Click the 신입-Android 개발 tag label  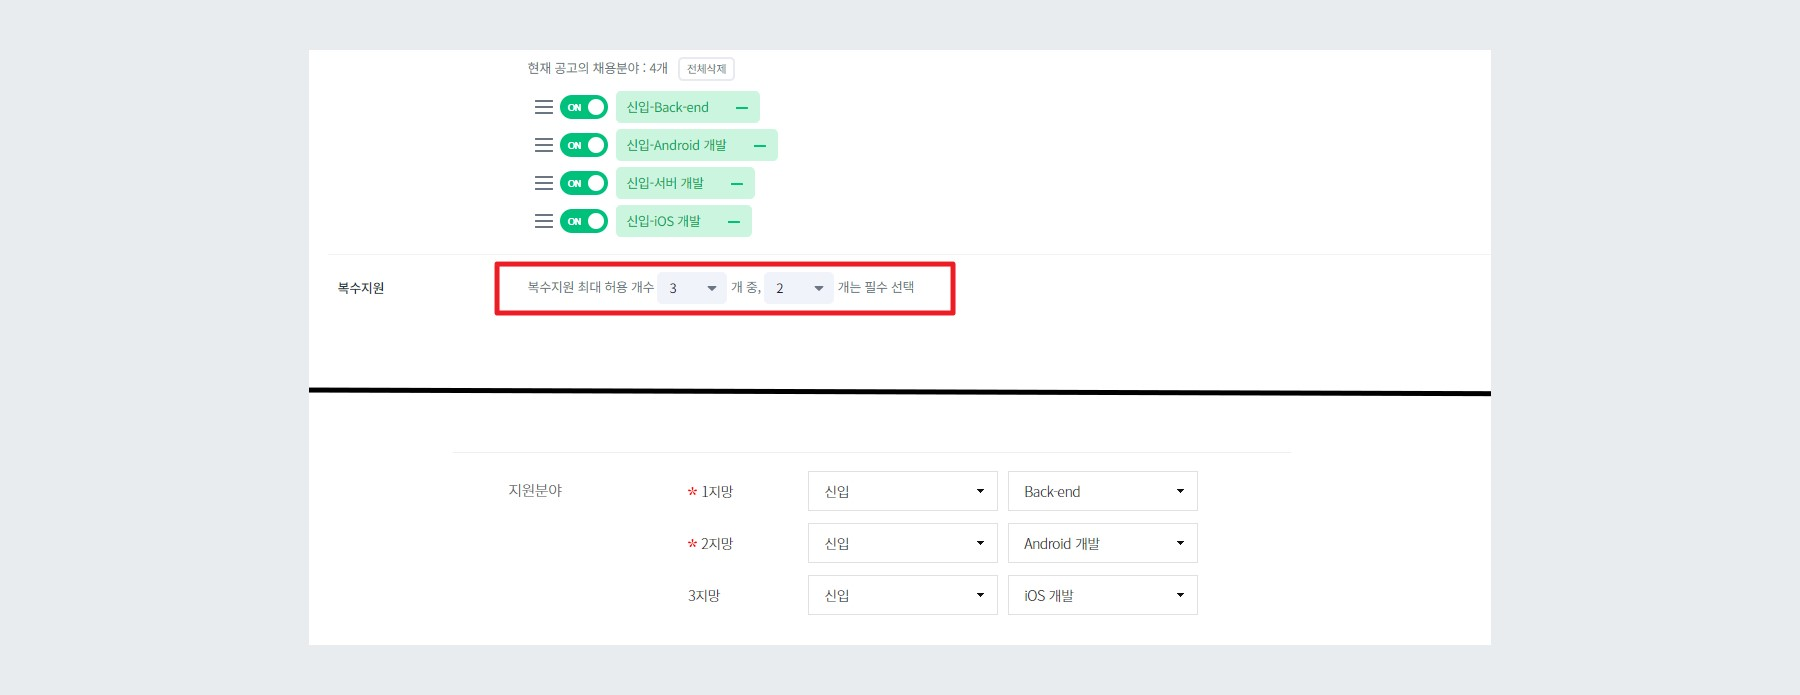pos(676,145)
